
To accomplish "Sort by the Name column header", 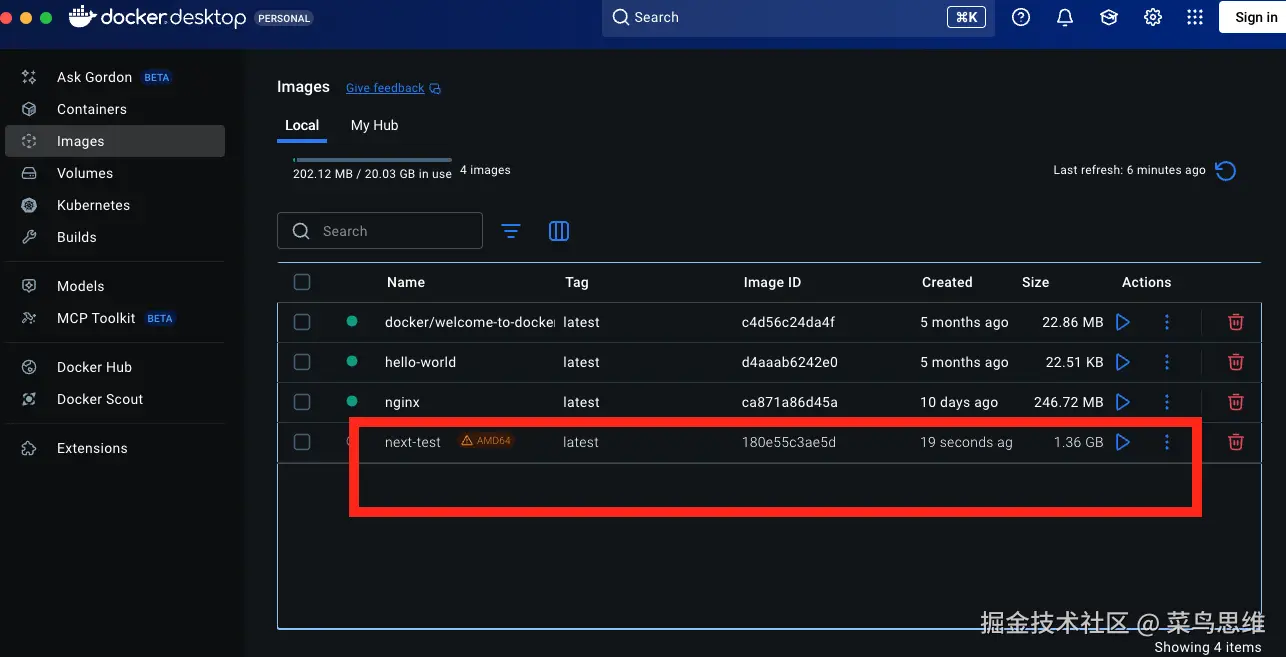I will click(x=406, y=282).
